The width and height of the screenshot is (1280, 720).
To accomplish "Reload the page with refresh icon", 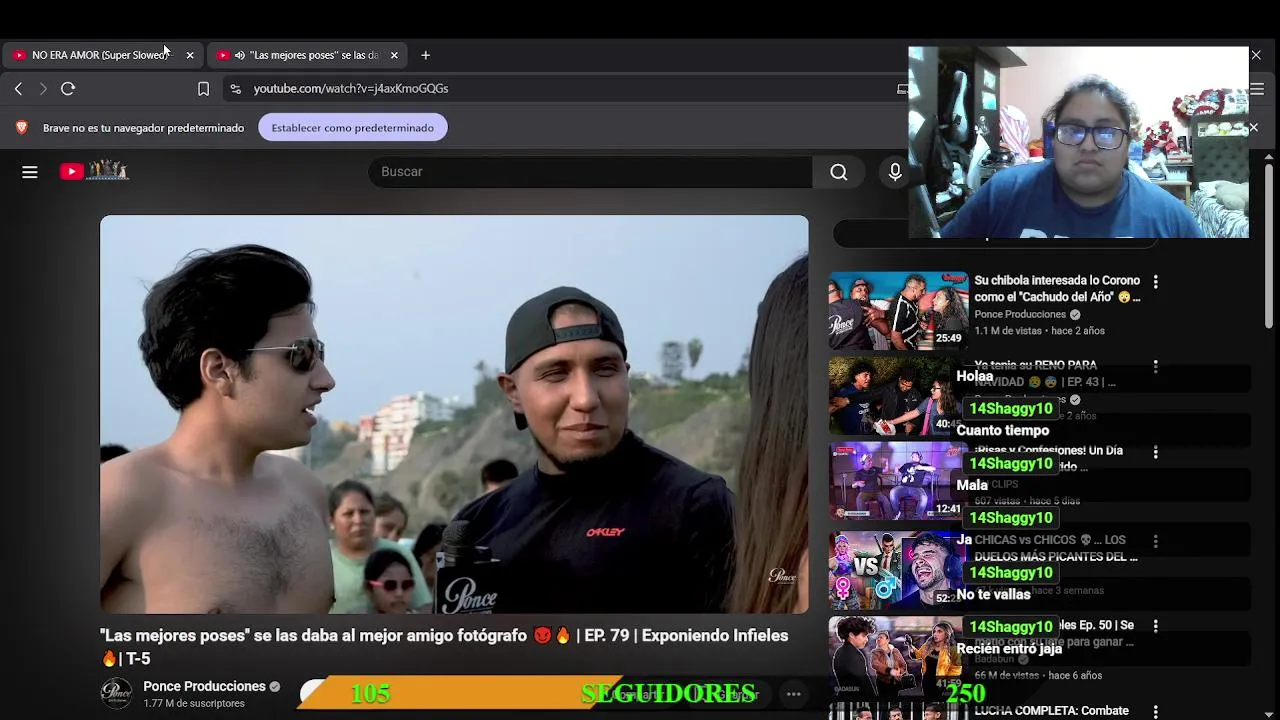I will (x=68, y=89).
